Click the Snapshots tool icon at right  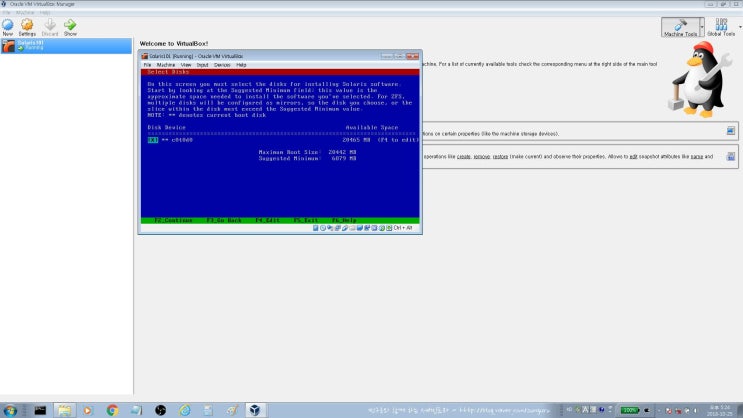pos(731,156)
